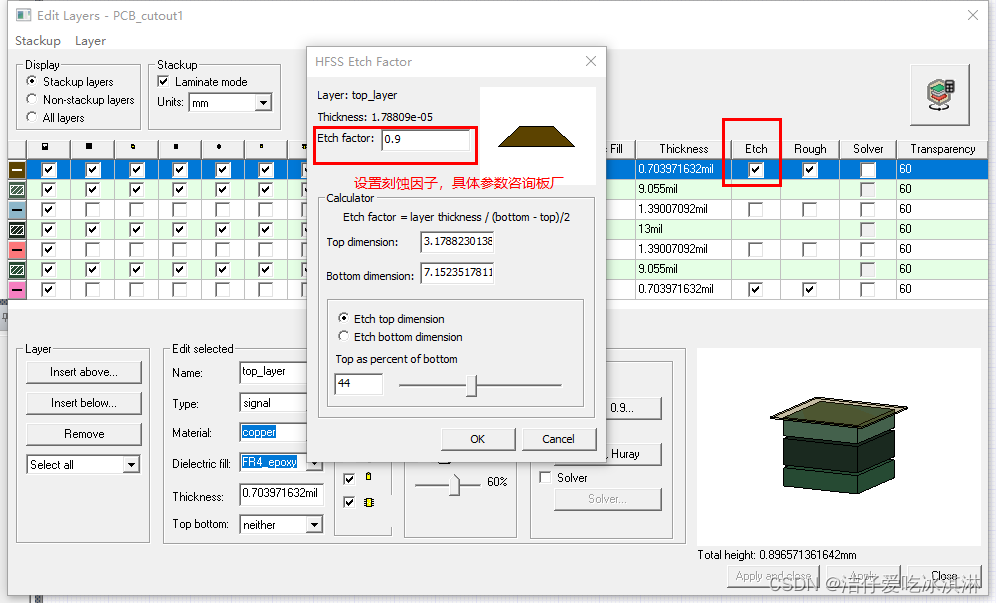Click the Insert below... button

pos(84,403)
